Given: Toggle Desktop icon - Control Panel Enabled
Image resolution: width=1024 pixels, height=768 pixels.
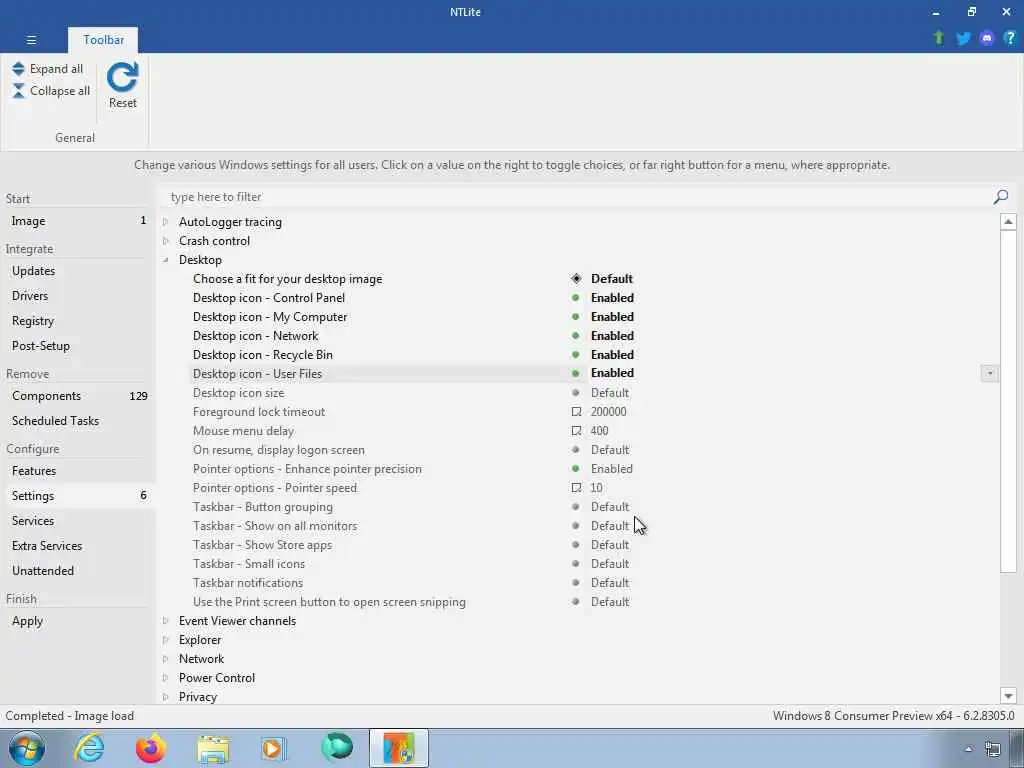Looking at the screenshot, I should tap(612, 298).
